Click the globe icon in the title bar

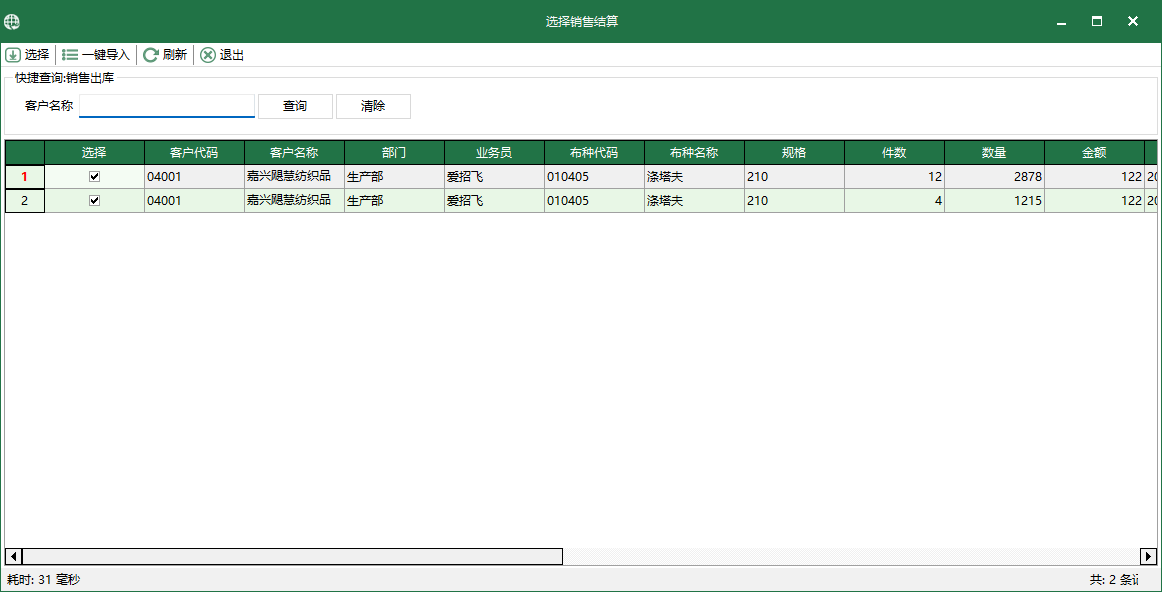(13, 20)
